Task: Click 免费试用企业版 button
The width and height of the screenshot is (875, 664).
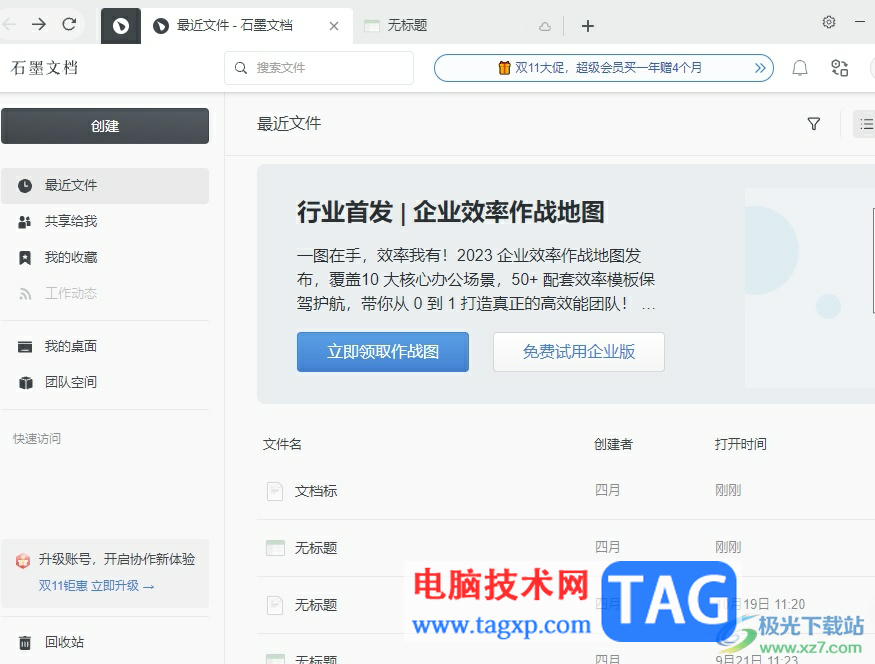Action: (579, 352)
